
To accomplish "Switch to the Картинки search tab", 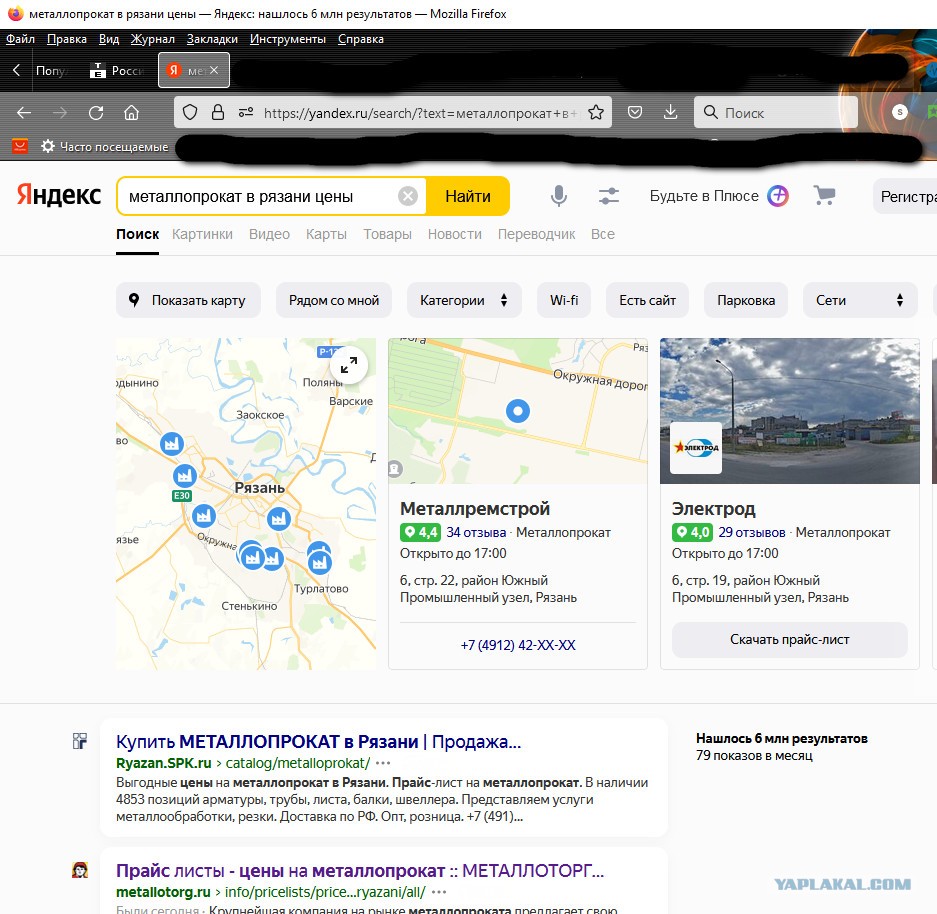I will 203,234.
